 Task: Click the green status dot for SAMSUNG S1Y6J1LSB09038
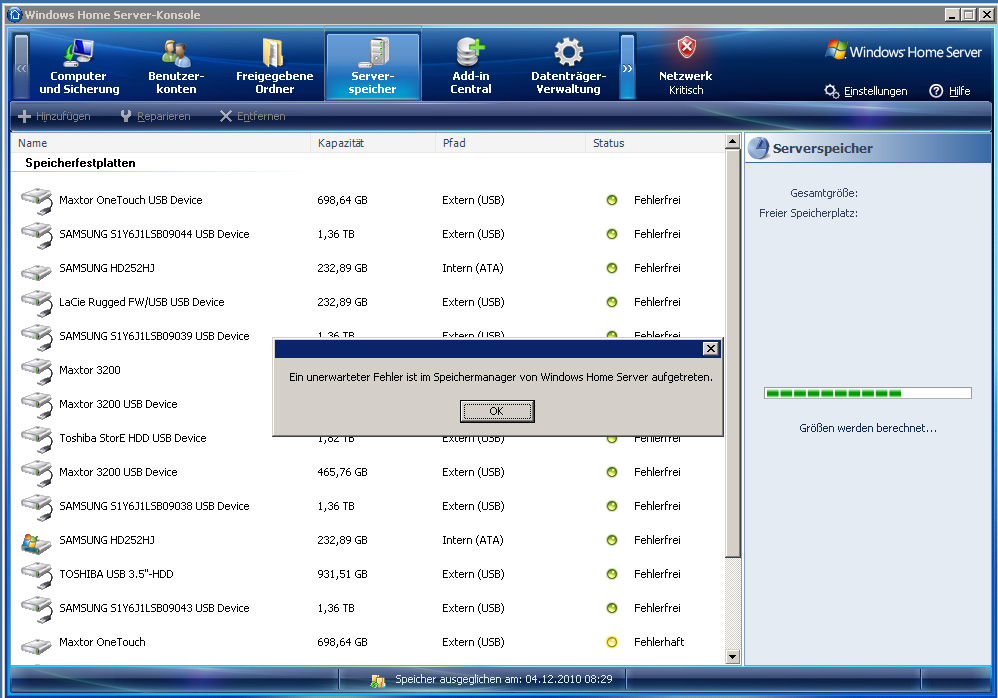612,506
